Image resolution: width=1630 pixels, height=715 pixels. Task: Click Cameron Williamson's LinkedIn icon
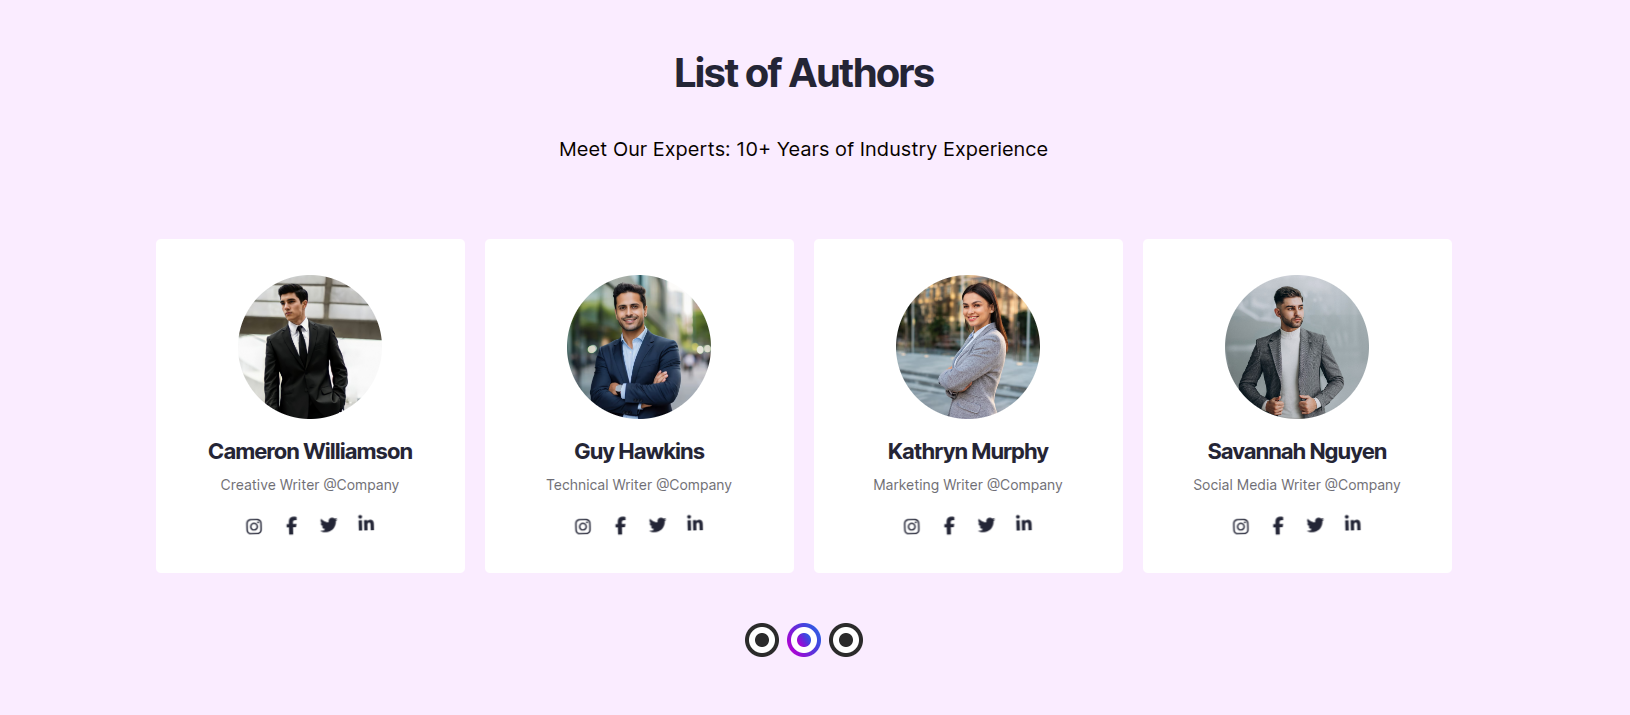pos(366,524)
